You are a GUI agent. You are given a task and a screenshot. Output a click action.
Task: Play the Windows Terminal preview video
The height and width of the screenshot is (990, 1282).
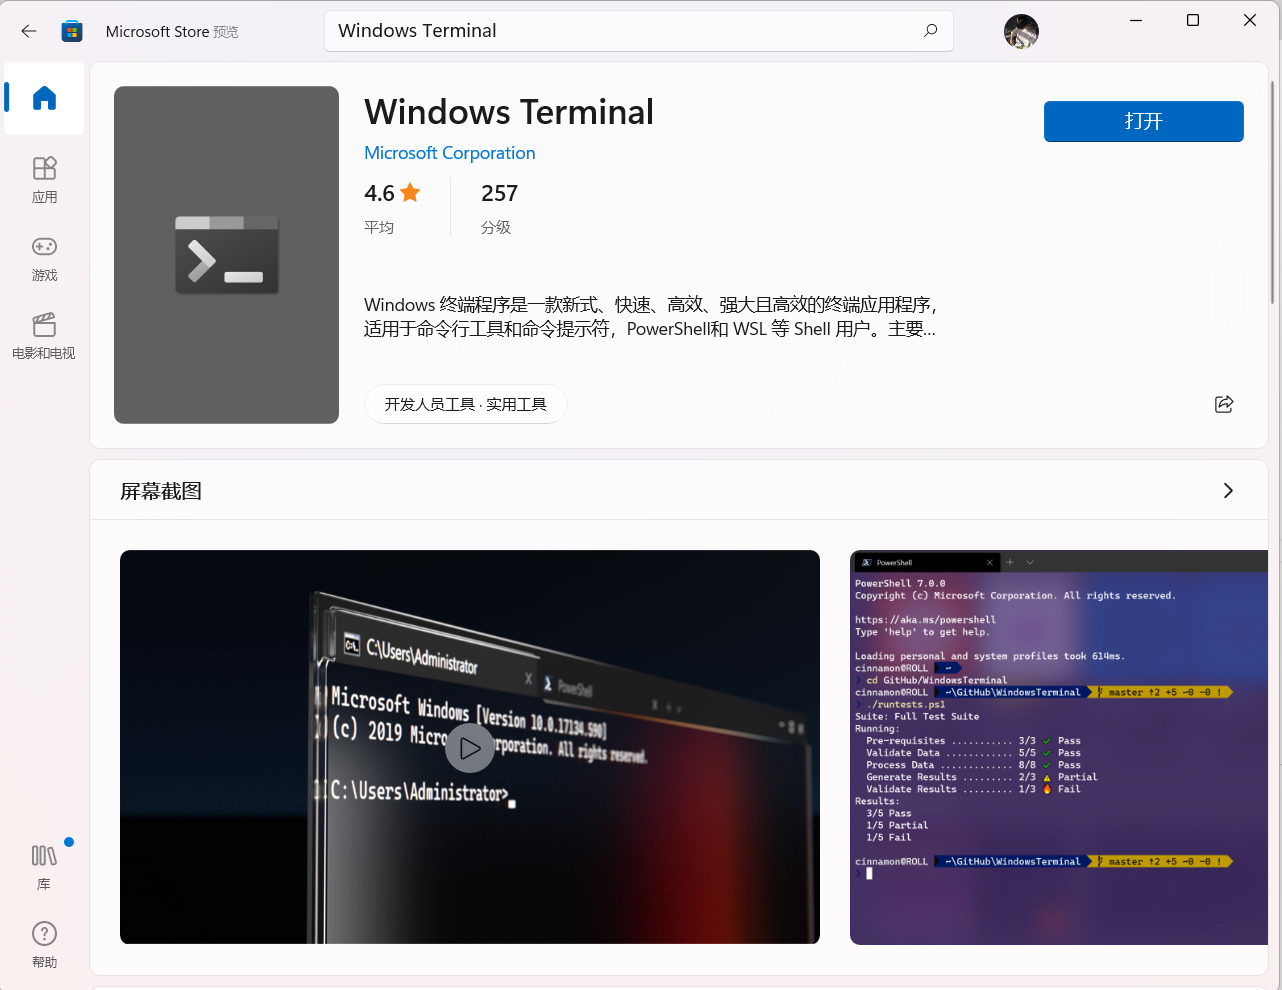point(469,748)
